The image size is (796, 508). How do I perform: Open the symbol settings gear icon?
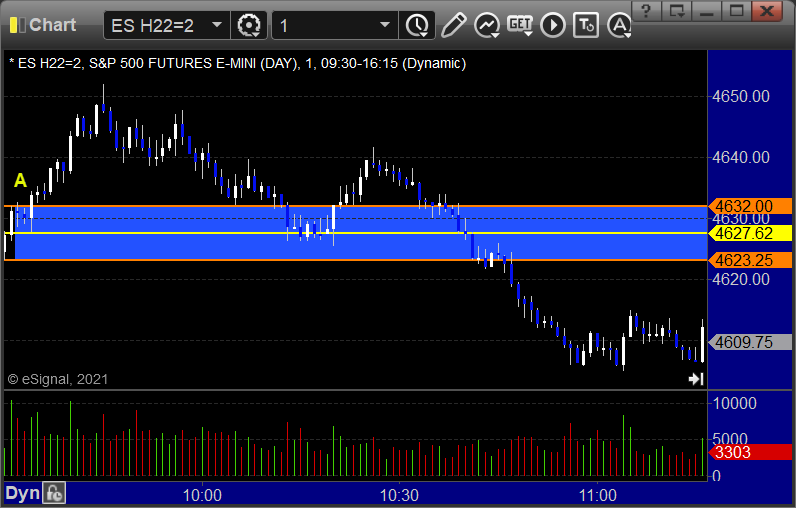[x=249, y=25]
